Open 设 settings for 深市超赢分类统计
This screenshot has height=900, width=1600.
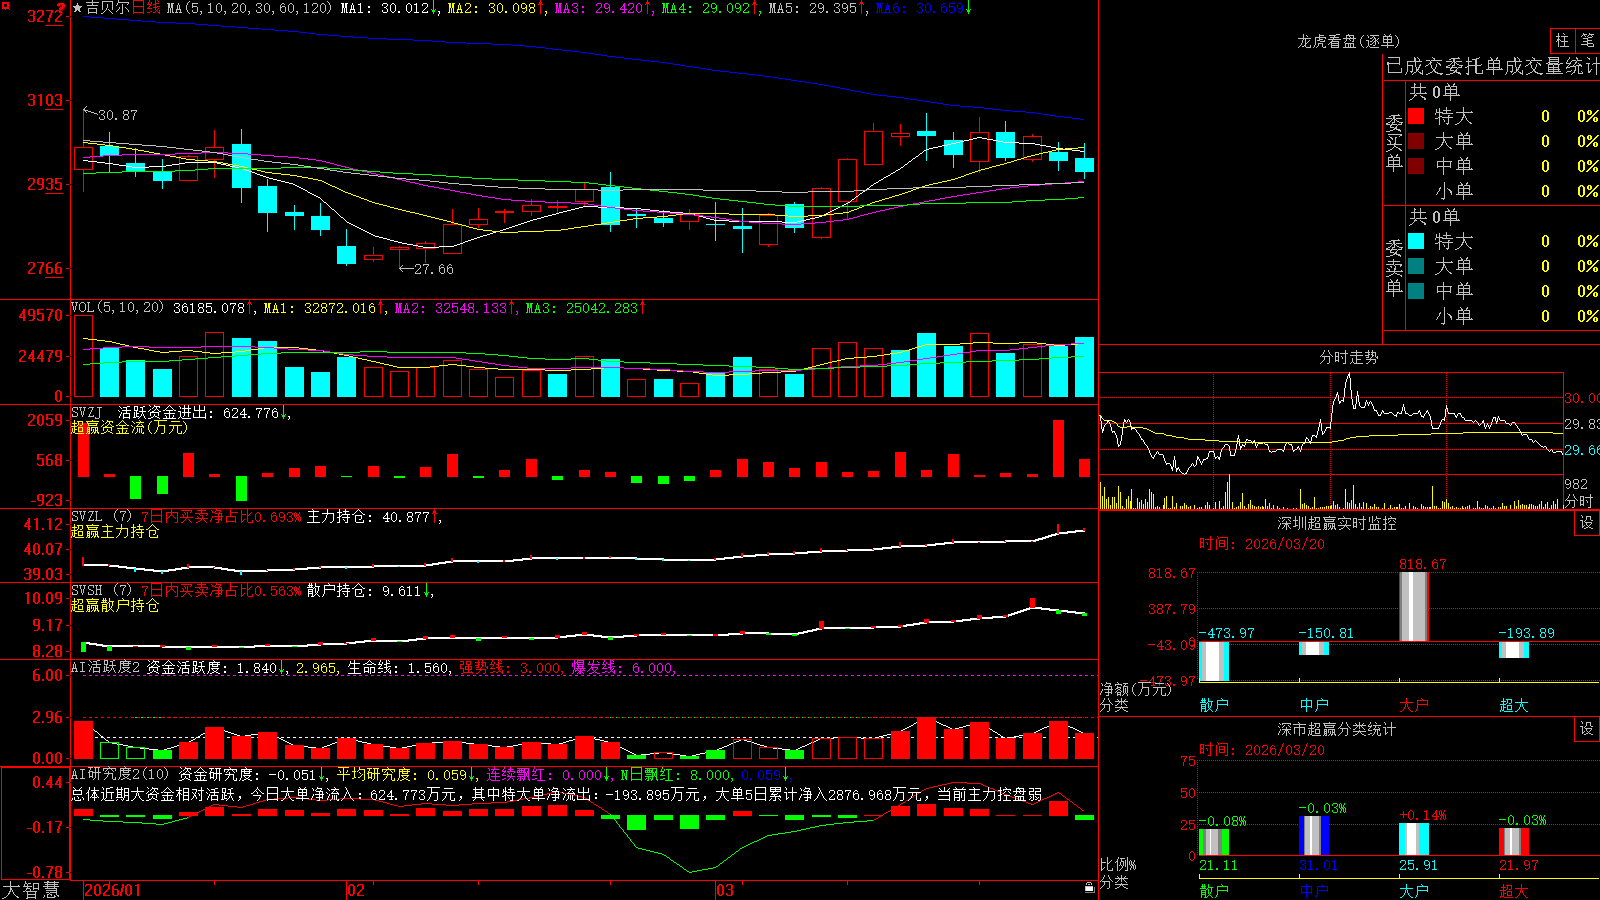pyautogui.click(x=1587, y=729)
